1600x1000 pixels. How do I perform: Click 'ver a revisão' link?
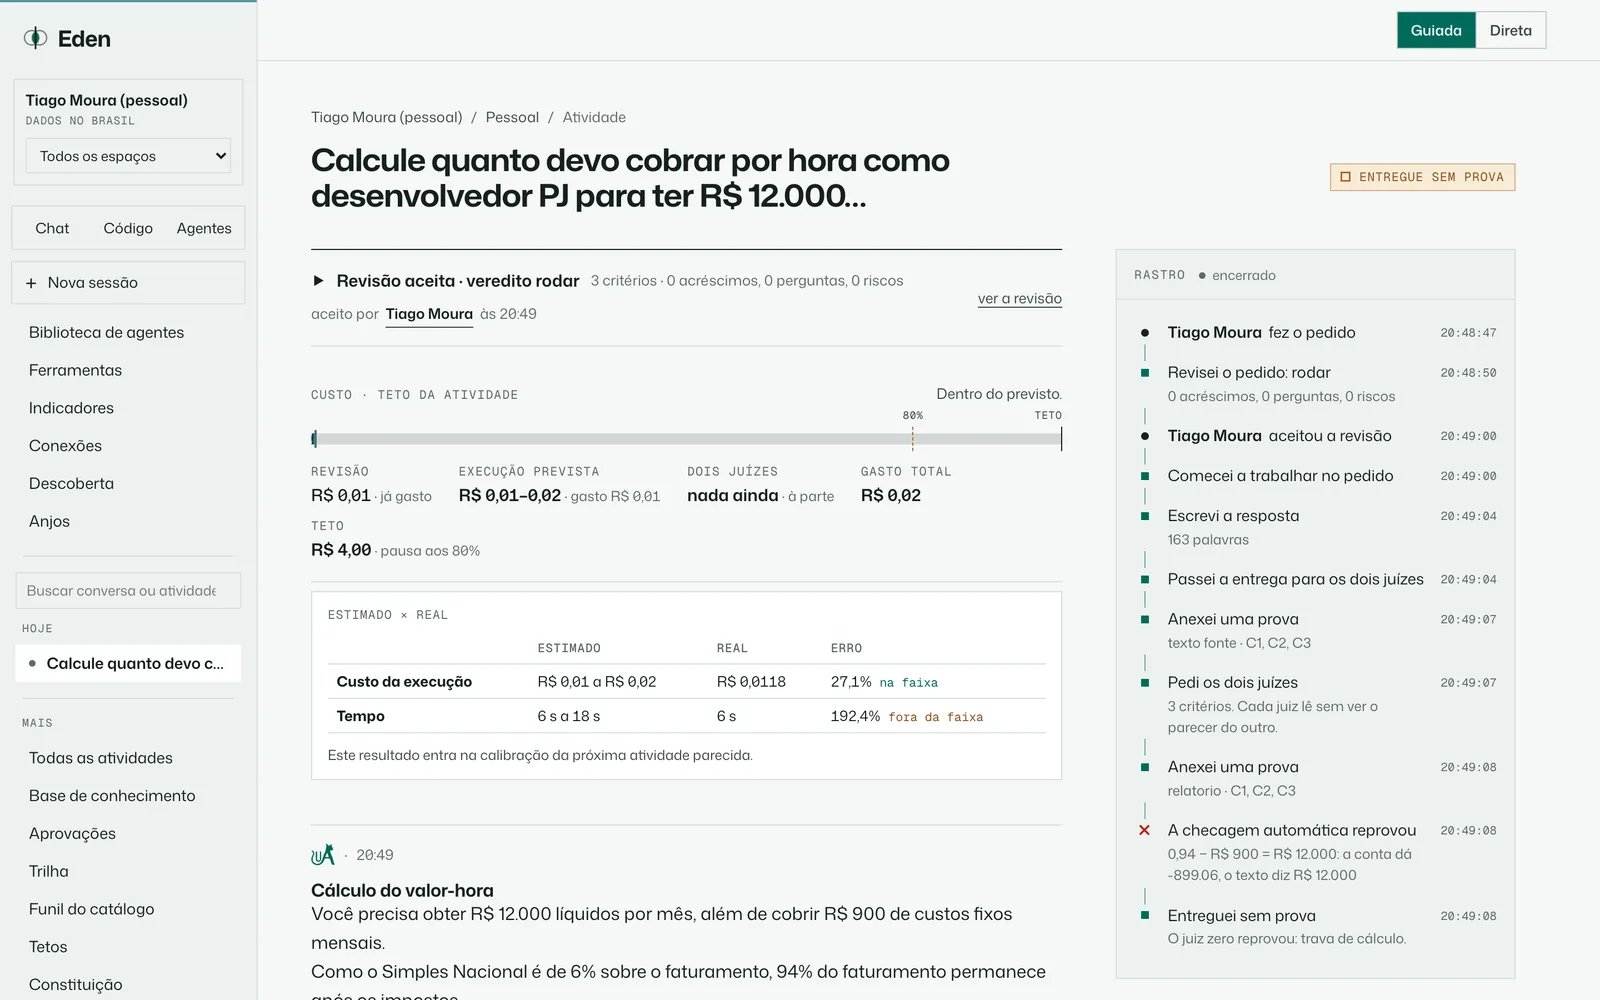[x=1019, y=298]
